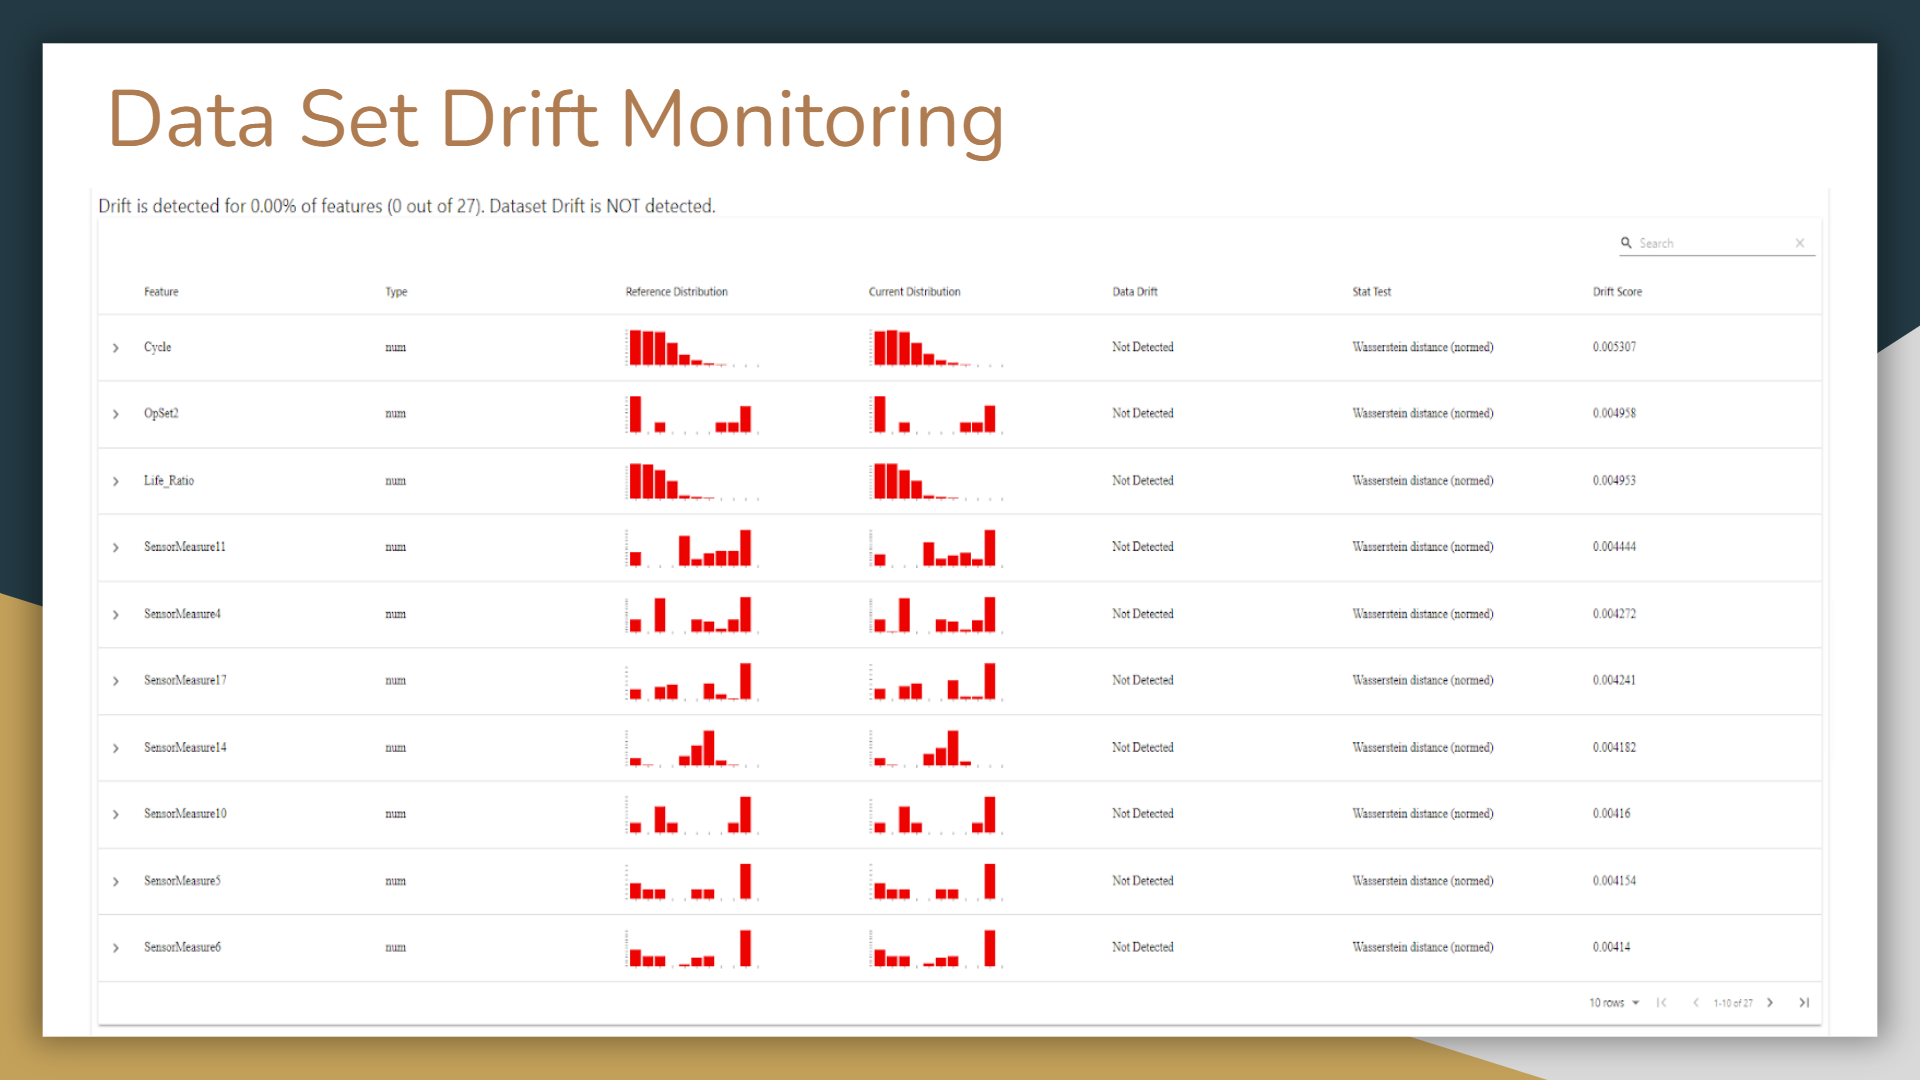Expand the OpSet2 feature row
This screenshot has height=1080, width=1920.
[115, 414]
